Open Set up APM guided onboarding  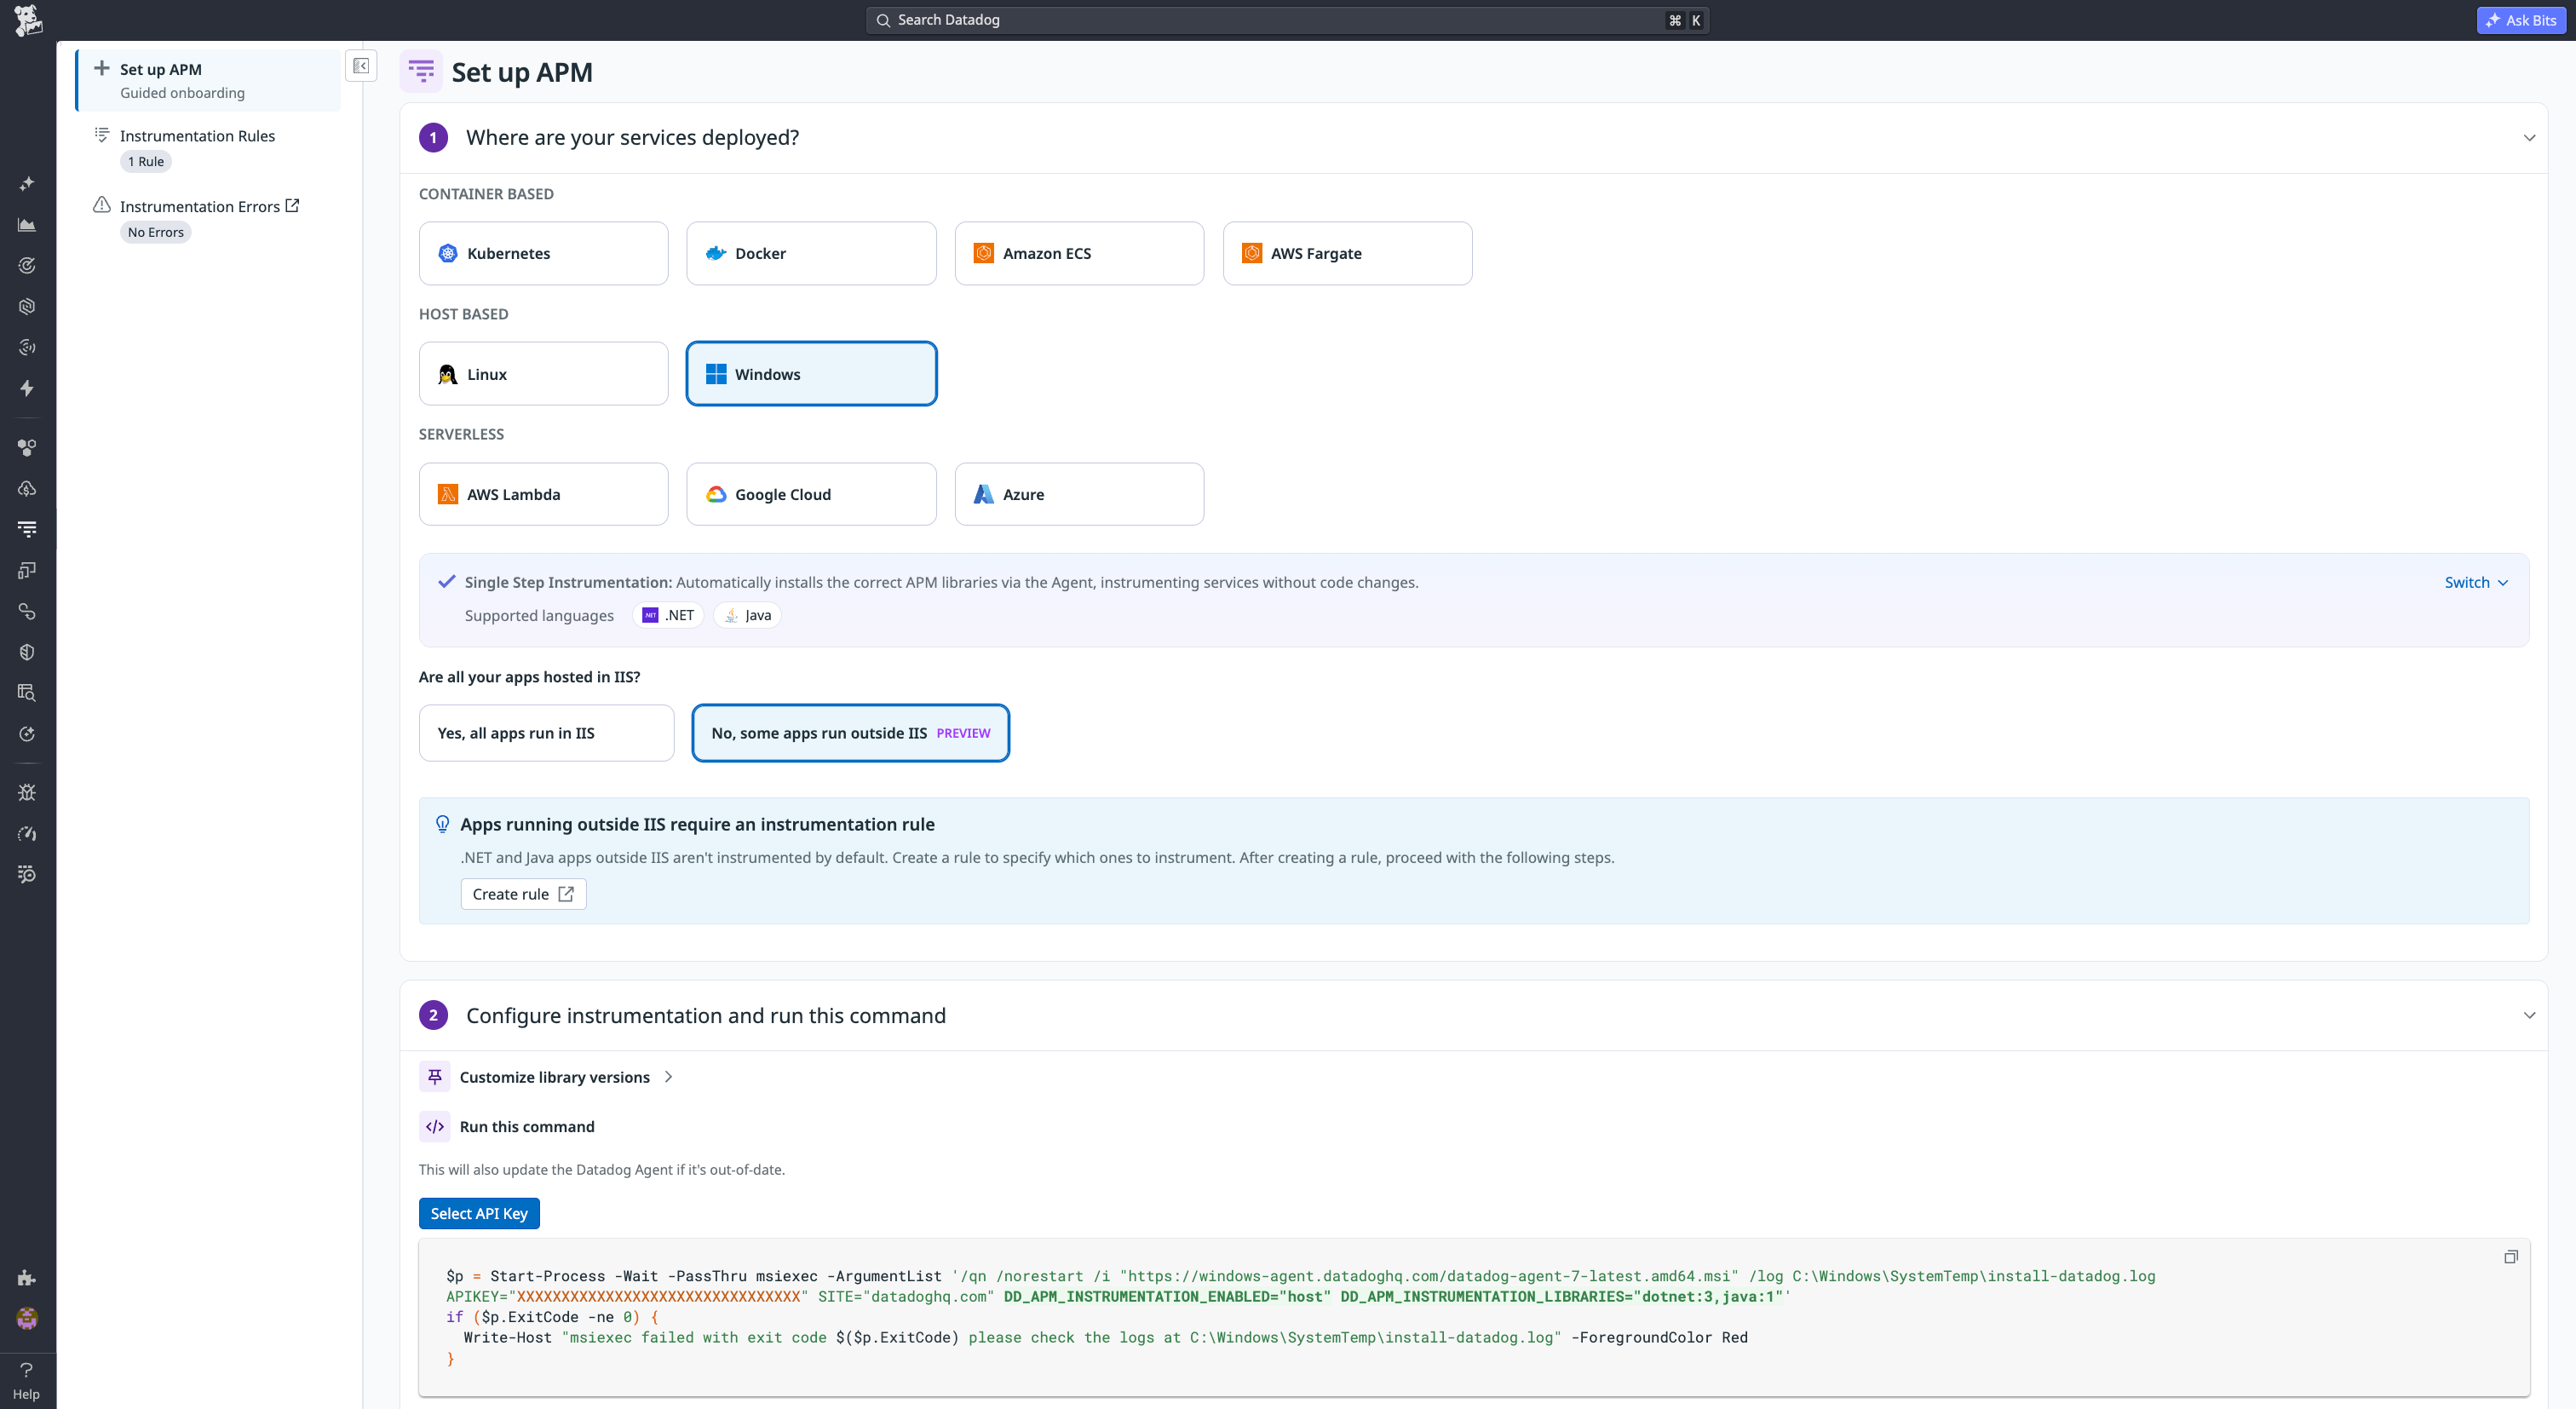tap(209, 81)
